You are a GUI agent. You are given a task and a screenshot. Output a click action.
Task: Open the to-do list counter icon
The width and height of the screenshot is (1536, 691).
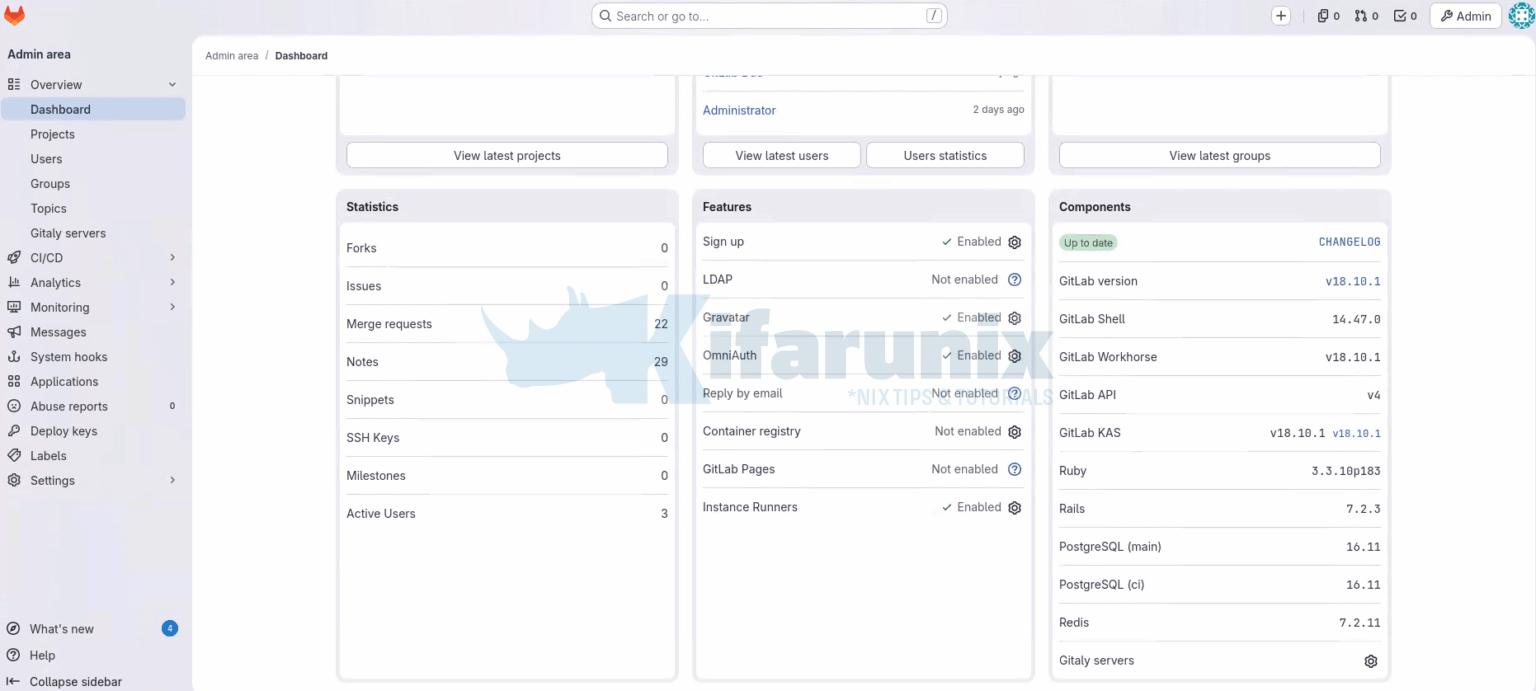pos(1405,16)
